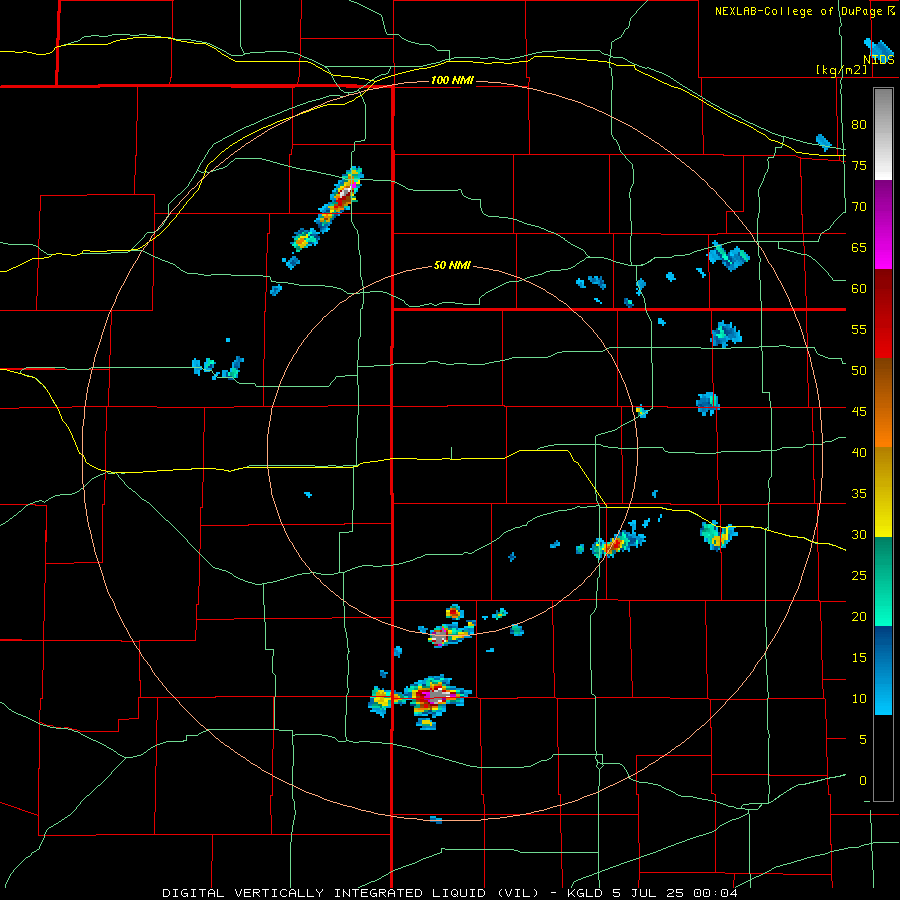Viewport: 900px width, 900px height.
Task: Select the white-gray top segment of color bar
Action: click(883, 134)
